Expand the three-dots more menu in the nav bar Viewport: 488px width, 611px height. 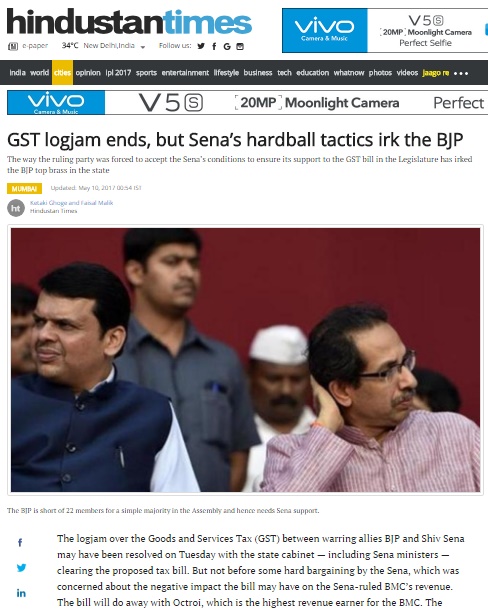click(461, 73)
